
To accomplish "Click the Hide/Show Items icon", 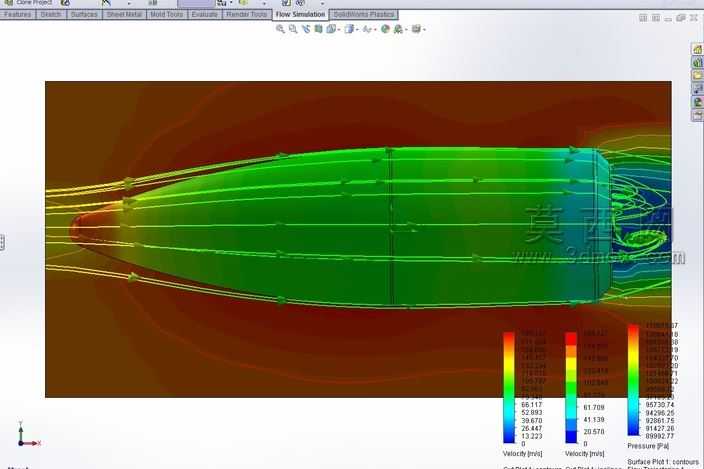I will pyautogui.click(x=367, y=29).
